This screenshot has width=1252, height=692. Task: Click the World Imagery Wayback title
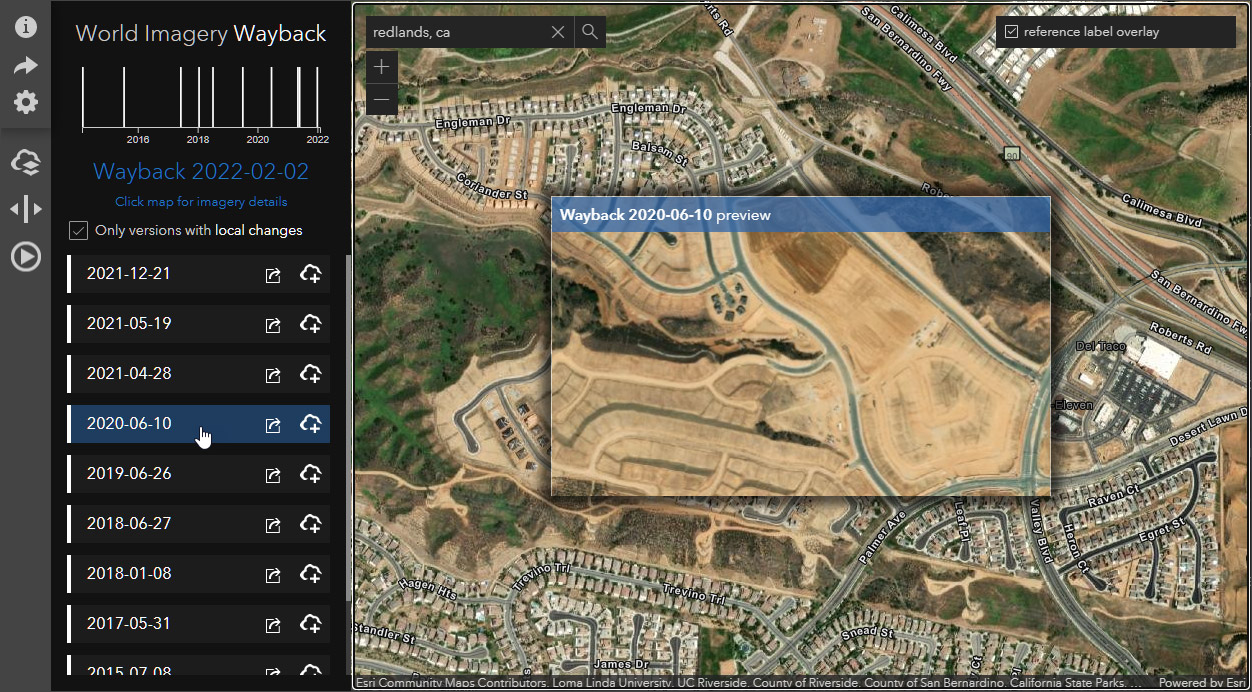(x=201, y=34)
